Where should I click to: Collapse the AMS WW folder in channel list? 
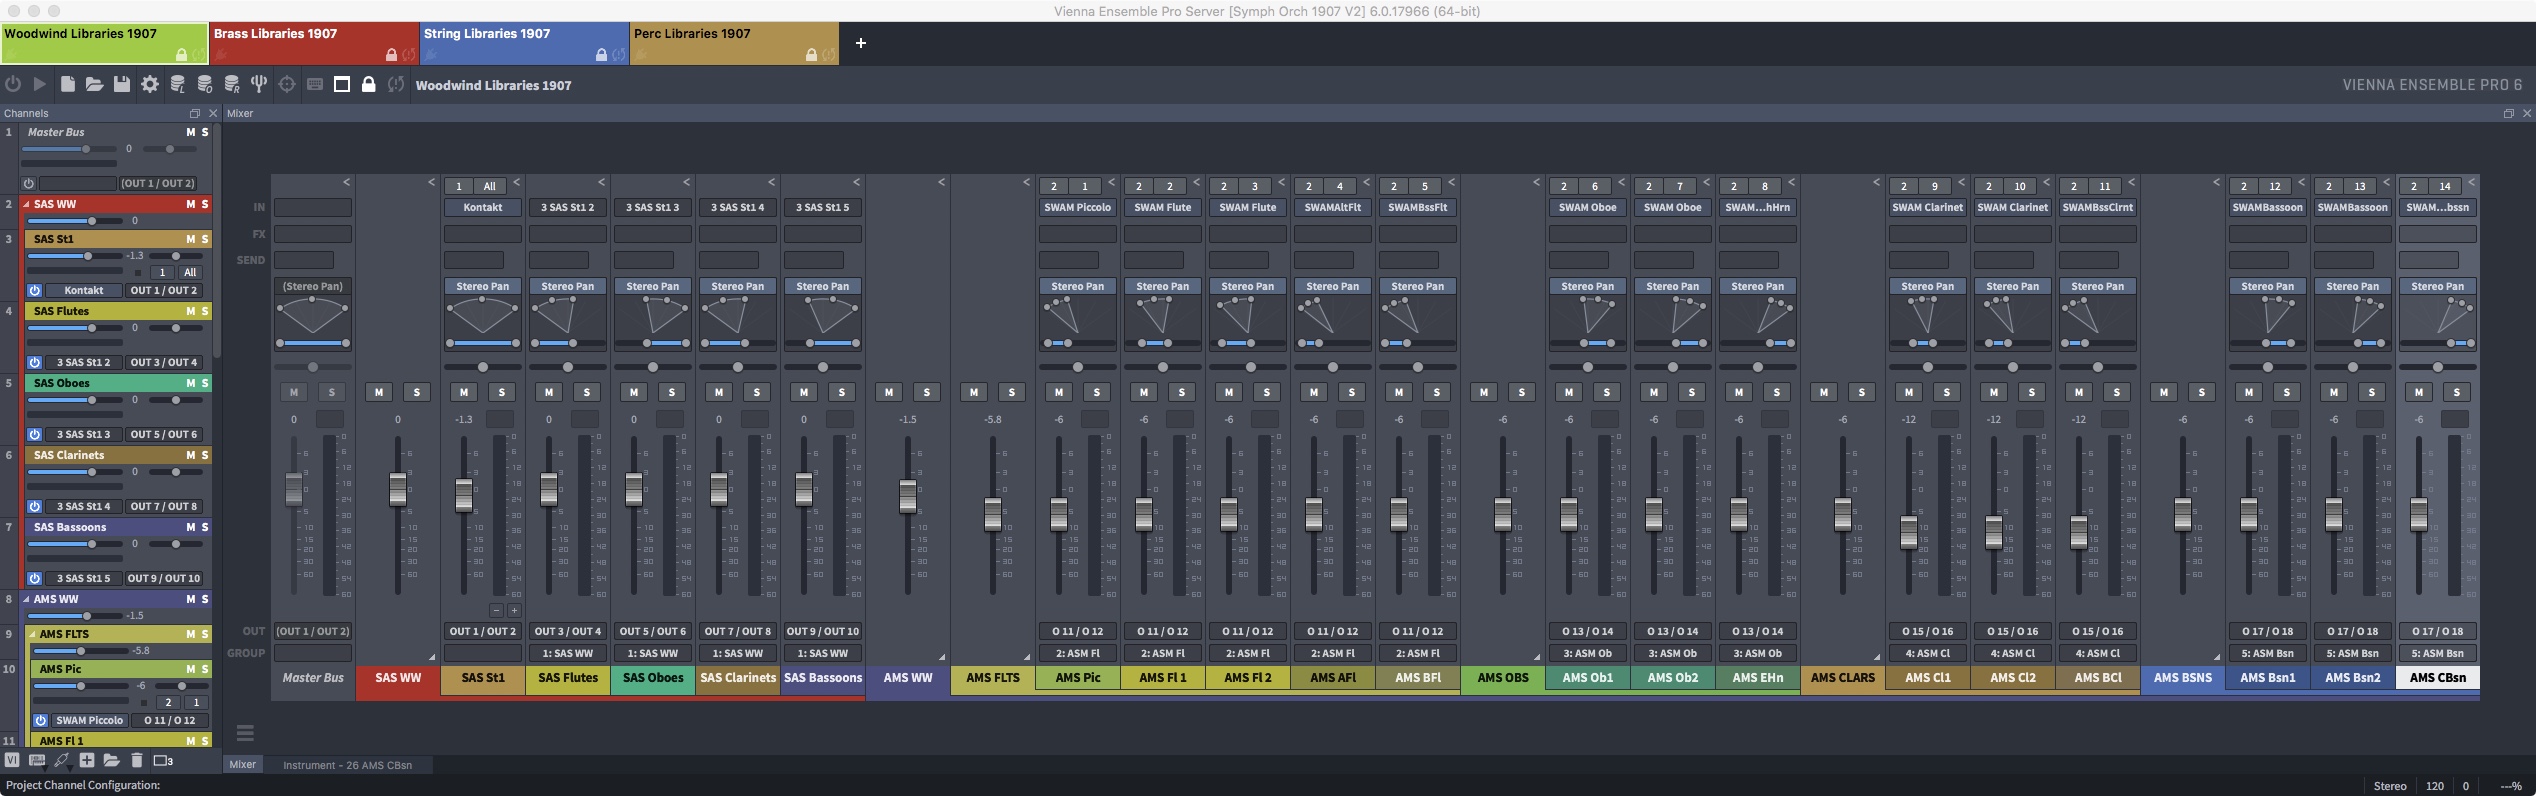pos(26,600)
